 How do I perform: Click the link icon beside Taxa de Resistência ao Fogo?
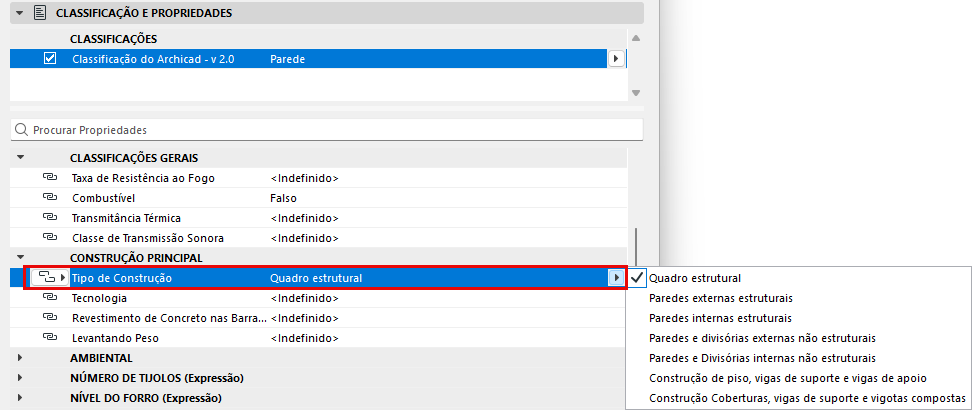coord(50,178)
